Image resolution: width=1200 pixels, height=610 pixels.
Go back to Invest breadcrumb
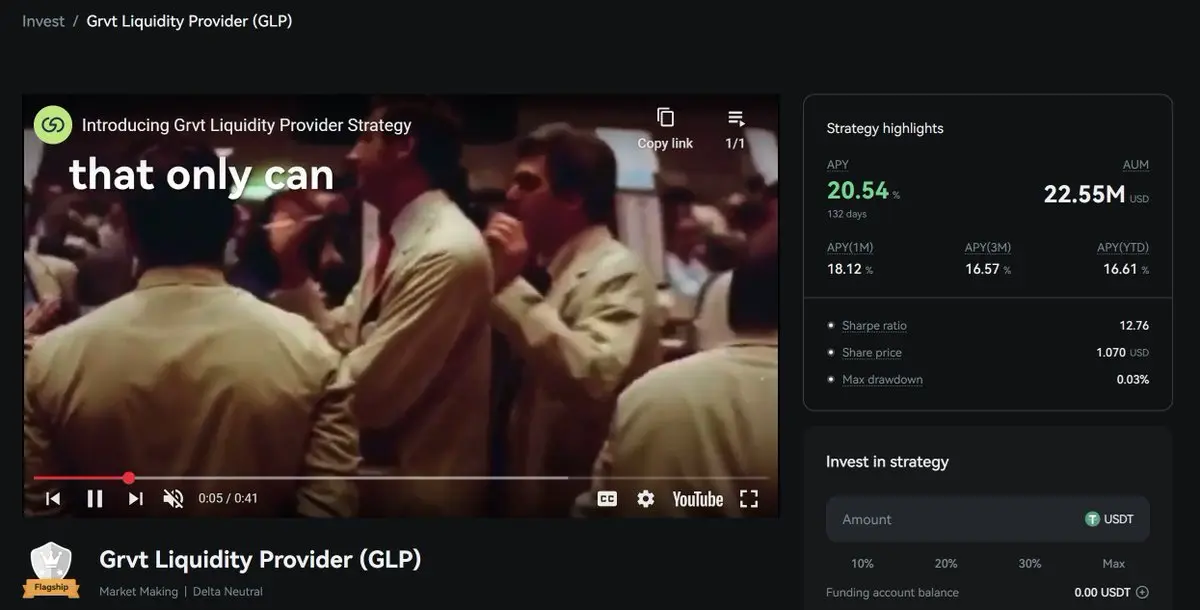(x=43, y=20)
